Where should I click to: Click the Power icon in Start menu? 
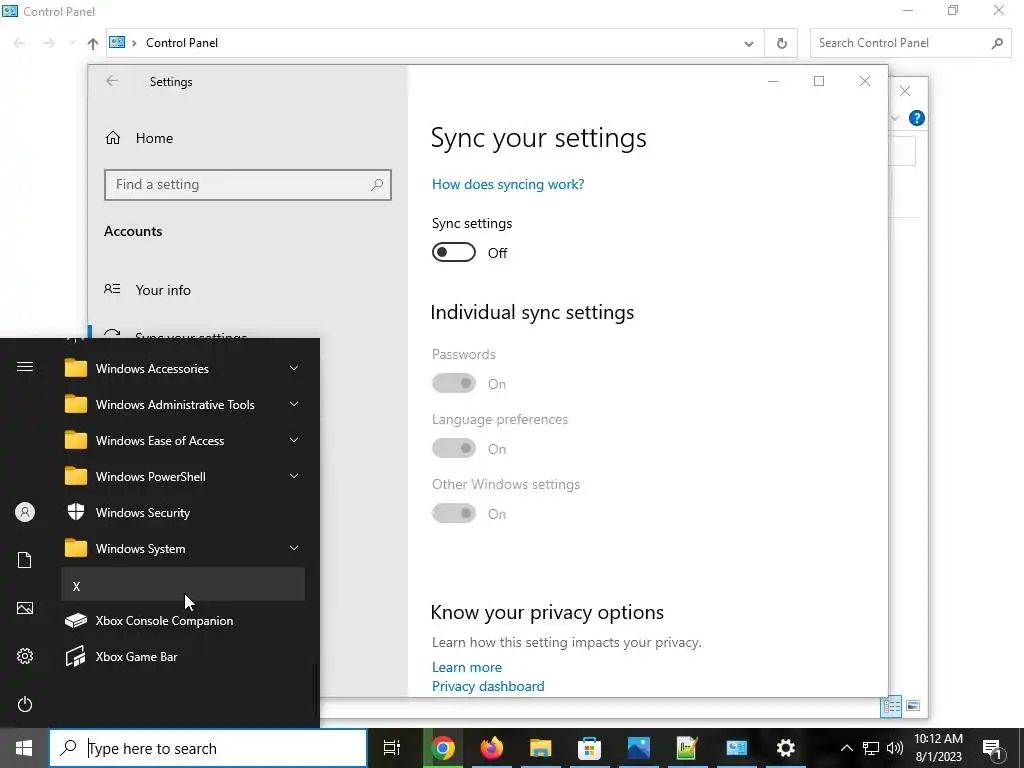pos(25,704)
